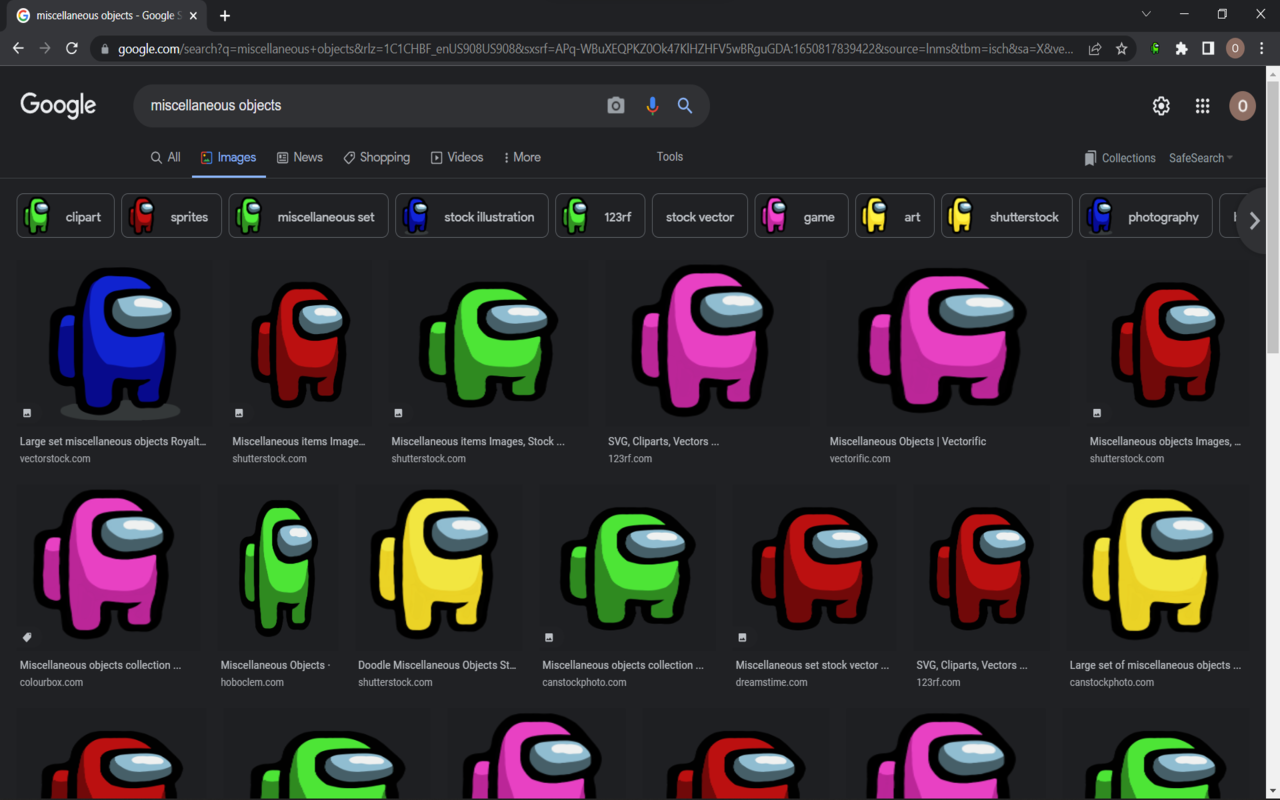Open the Extensions puzzle icon
This screenshot has height=800, width=1280.
point(1182,48)
